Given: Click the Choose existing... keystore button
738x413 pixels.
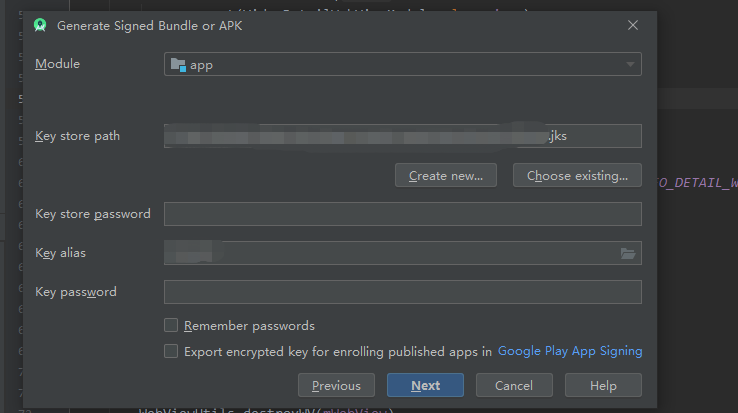Looking at the screenshot, I should (x=577, y=176).
